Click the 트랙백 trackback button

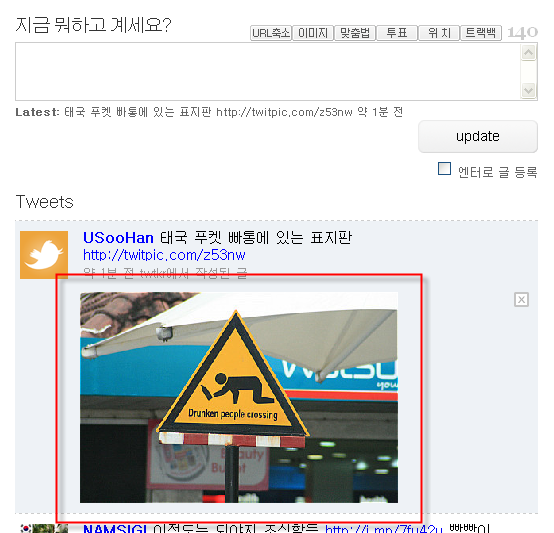(481, 33)
